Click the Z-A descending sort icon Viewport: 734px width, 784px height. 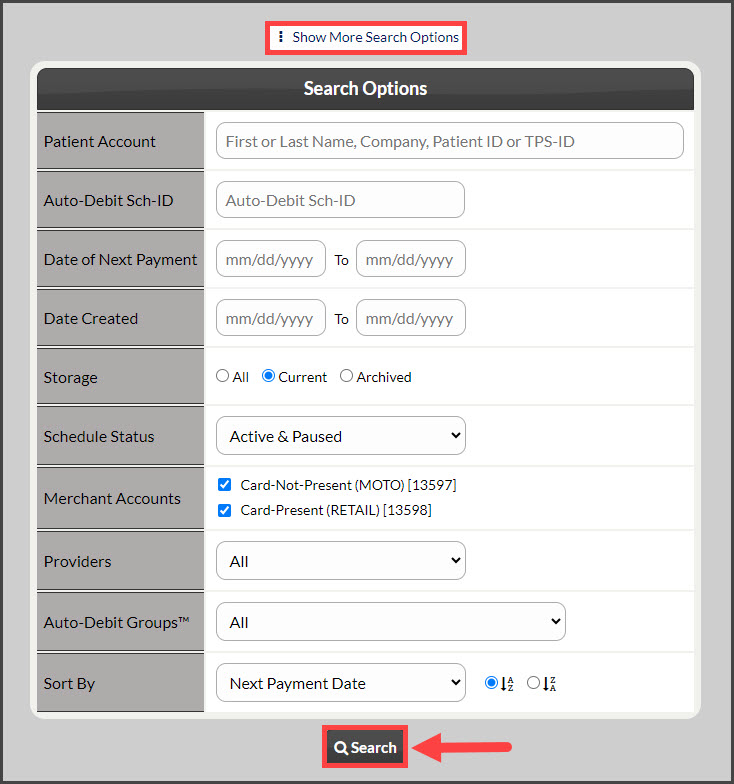pyautogui.click(x=550, y=684)
